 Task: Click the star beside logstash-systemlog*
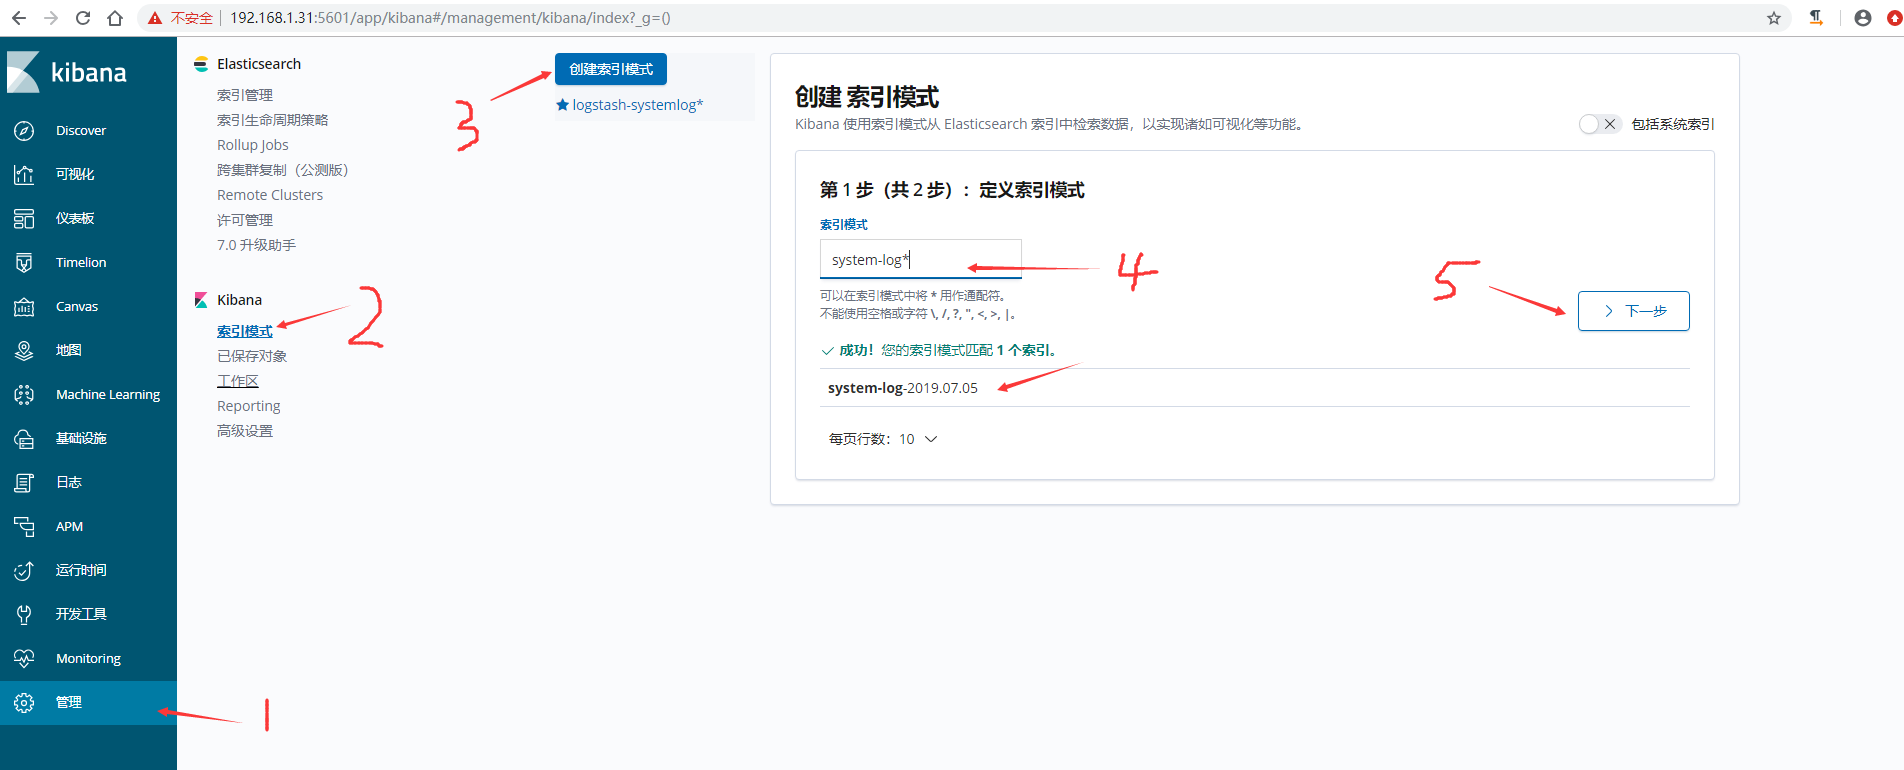(x=562, y=105)
